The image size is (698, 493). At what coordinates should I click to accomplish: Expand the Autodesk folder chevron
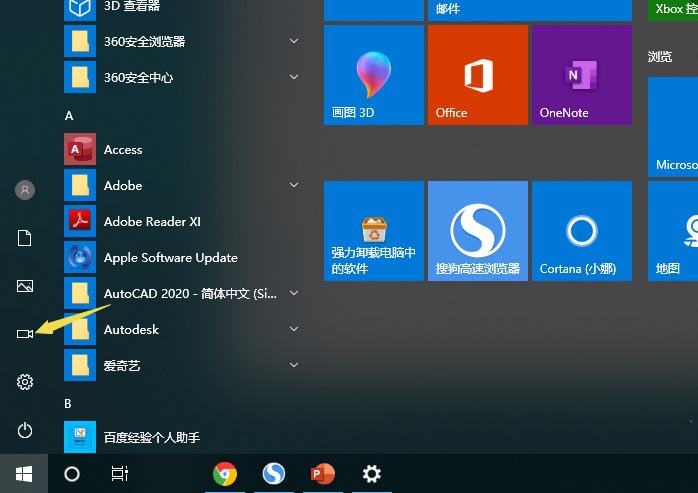294,329
